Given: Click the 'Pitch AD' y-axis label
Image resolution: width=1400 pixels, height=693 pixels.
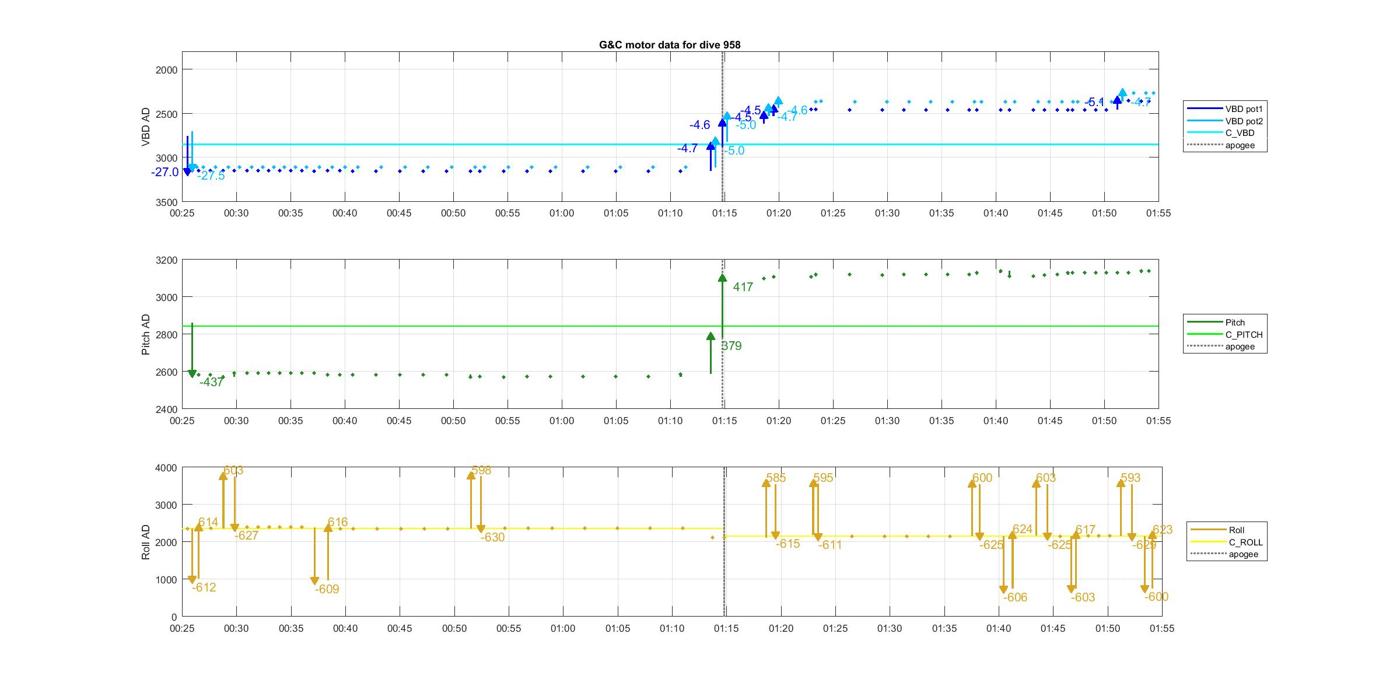Looking at the screenshot, I should (146, 335).
